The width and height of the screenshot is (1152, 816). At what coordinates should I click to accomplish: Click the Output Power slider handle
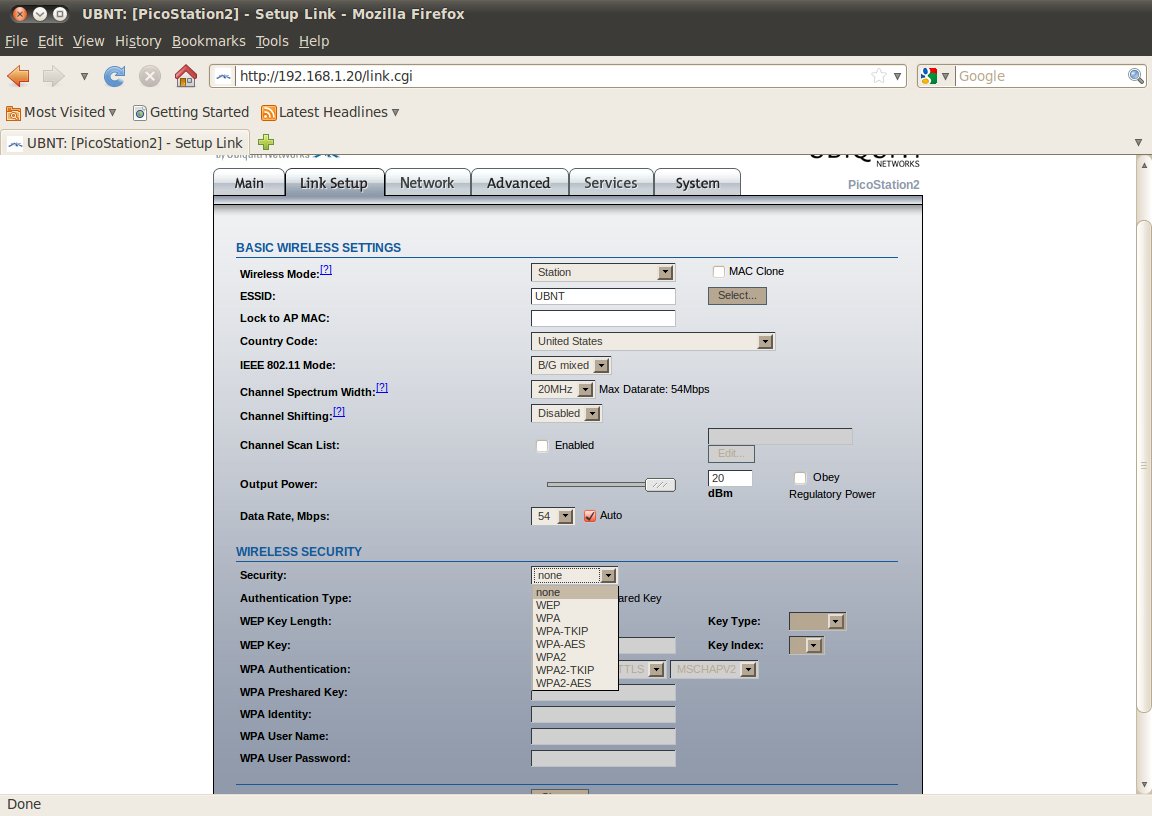[660, 485]
